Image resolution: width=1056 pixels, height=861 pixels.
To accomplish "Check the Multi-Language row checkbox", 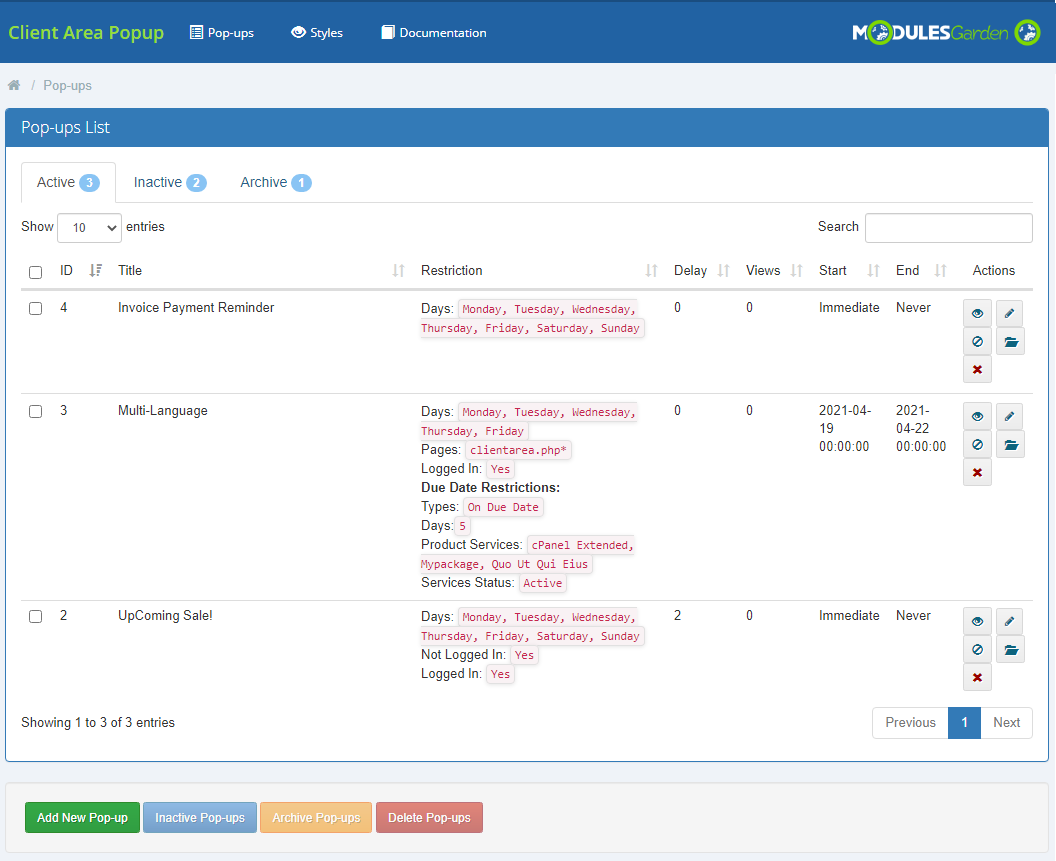I will [36, 412].
